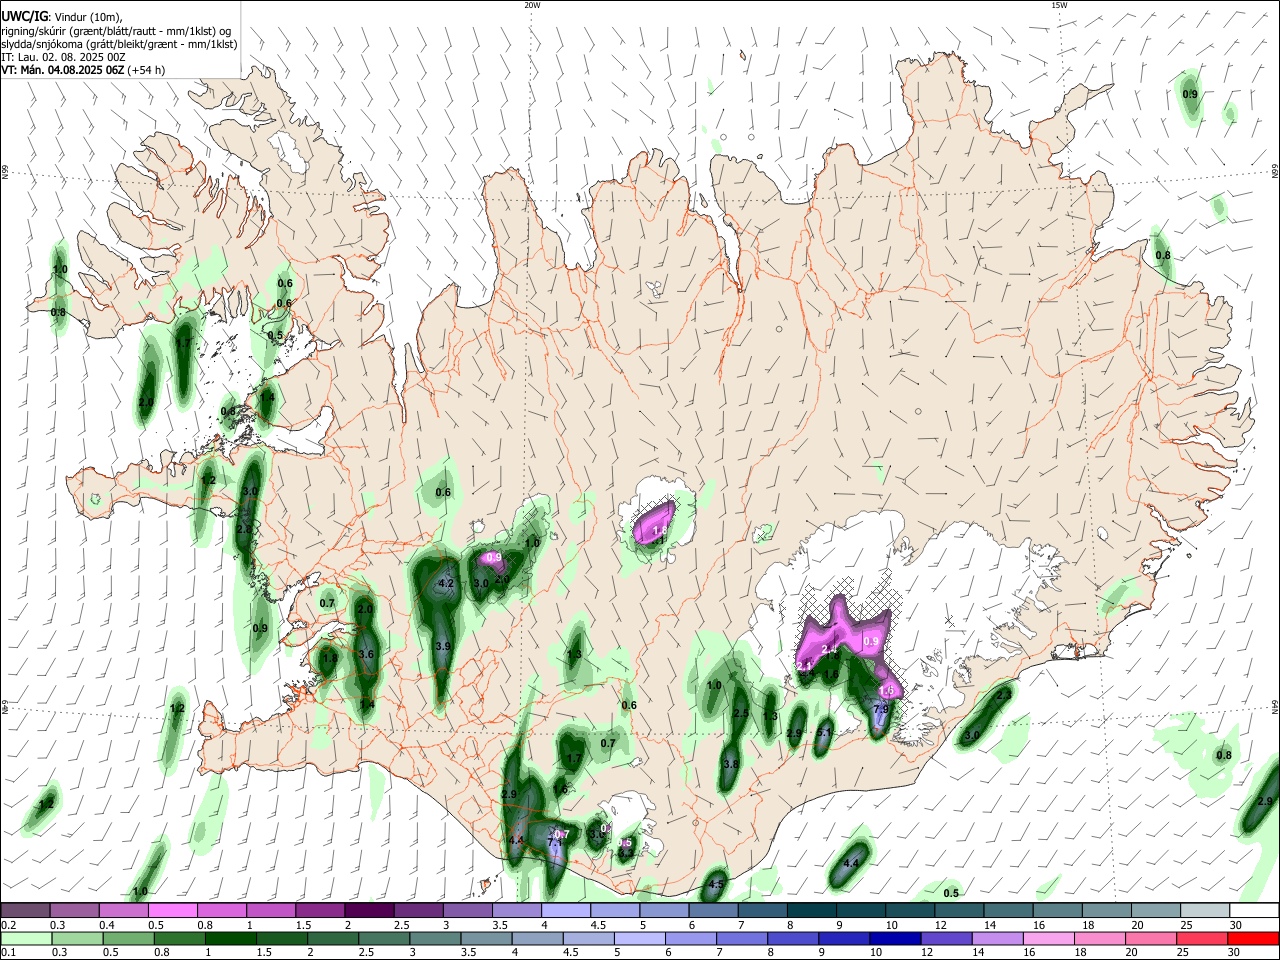The height and width of the screenshot is (960, 1280).
Task: Click the '7.9' precipitation value on the map
Action: pyautogui.click(x=880, y=708)
